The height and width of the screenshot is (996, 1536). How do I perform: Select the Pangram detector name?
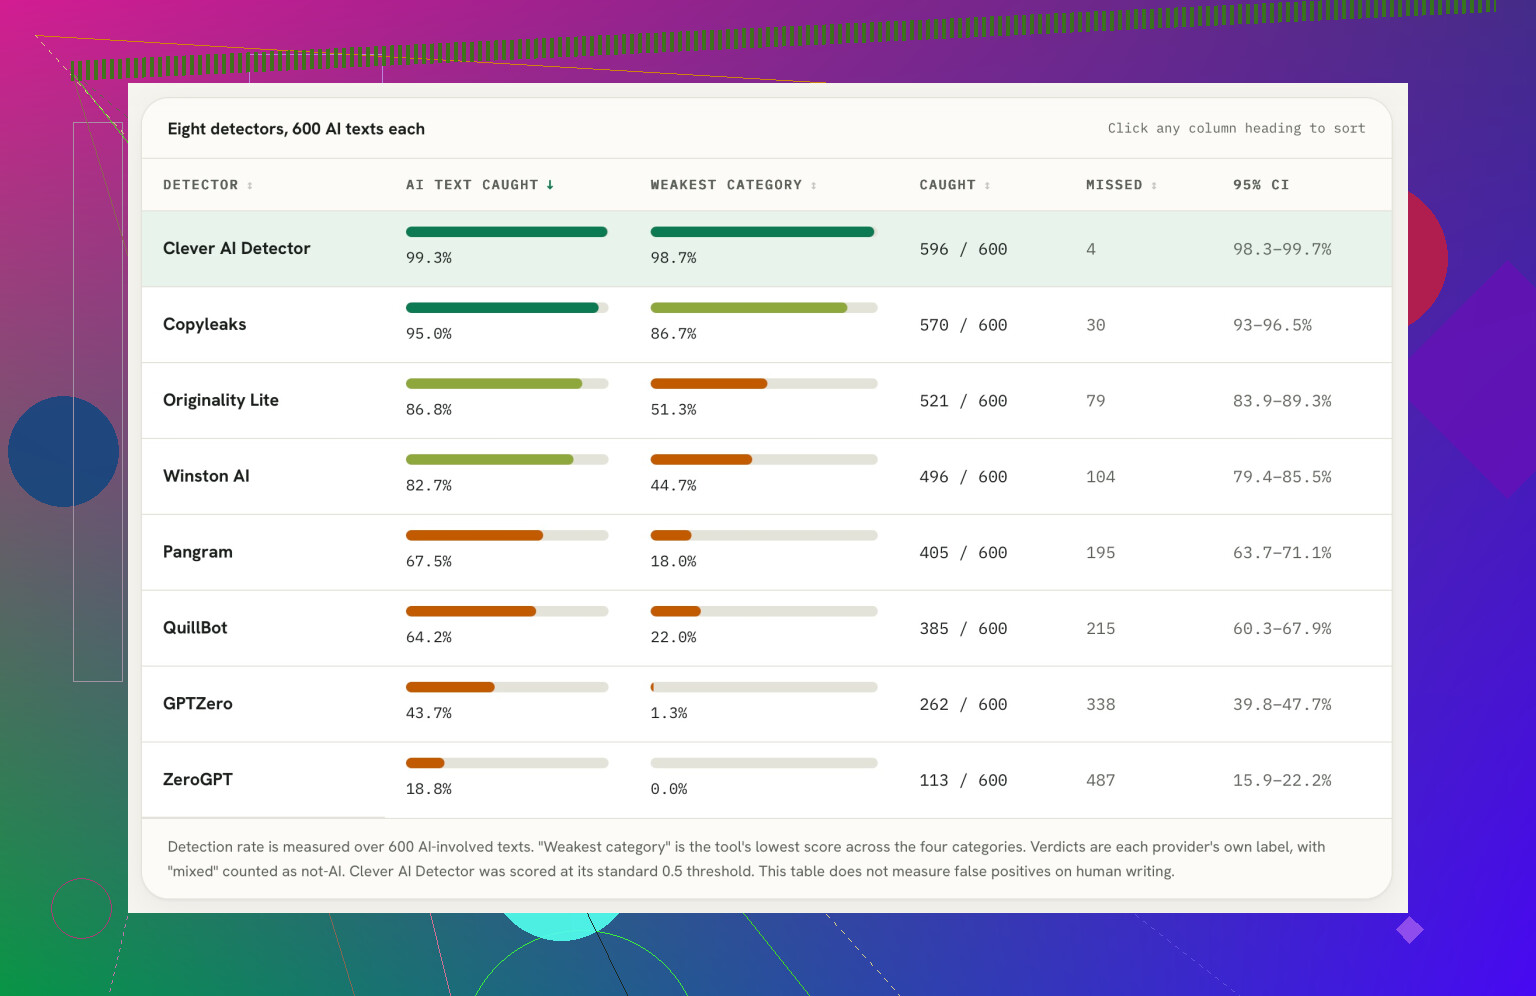(198, 552)
